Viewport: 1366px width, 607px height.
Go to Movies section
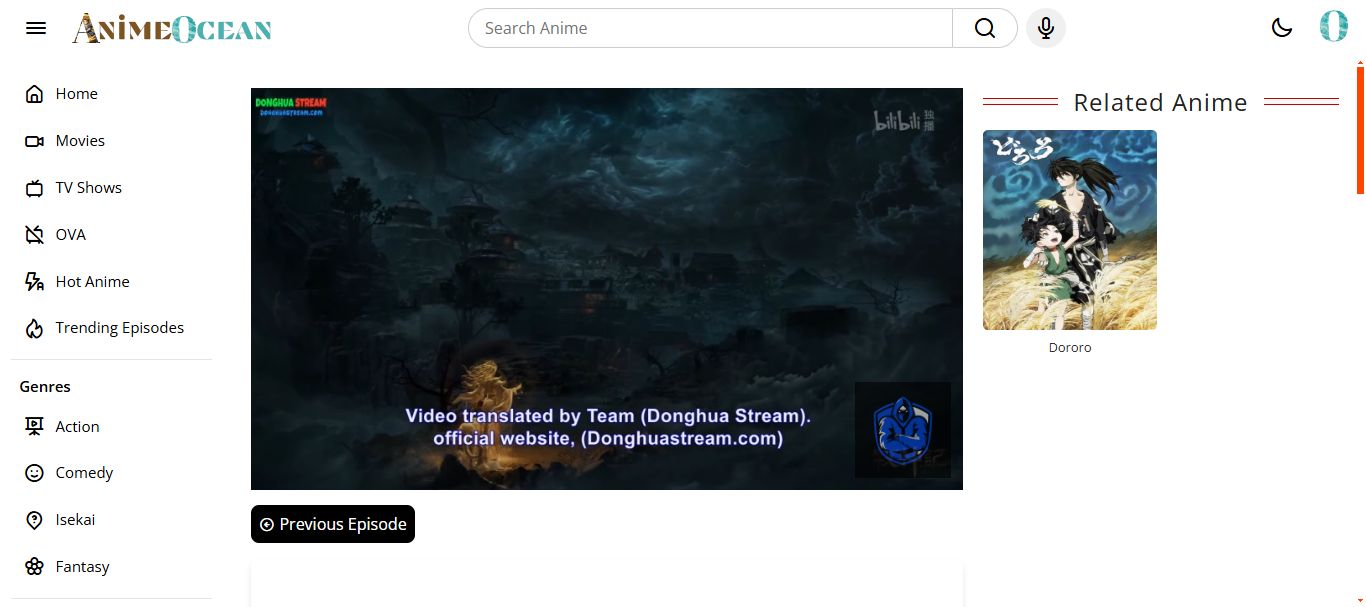80,141
